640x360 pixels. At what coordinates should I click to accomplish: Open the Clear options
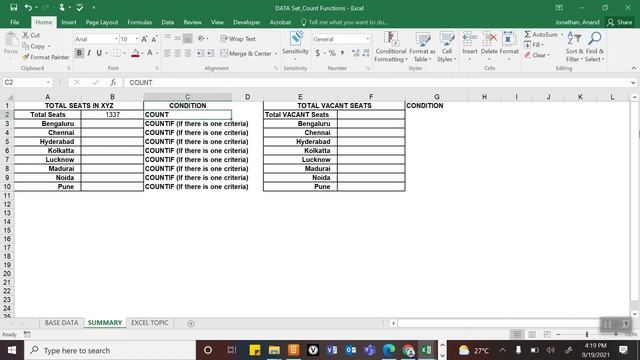tap(538, 55)
